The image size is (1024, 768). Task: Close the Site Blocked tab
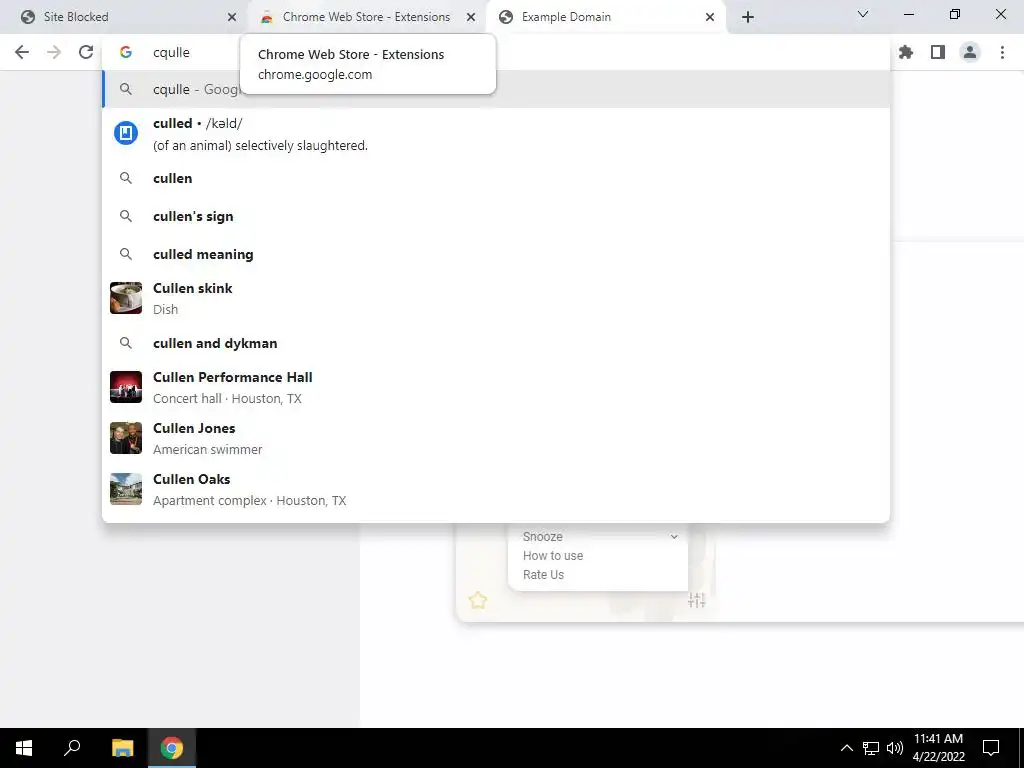[232, 17]
